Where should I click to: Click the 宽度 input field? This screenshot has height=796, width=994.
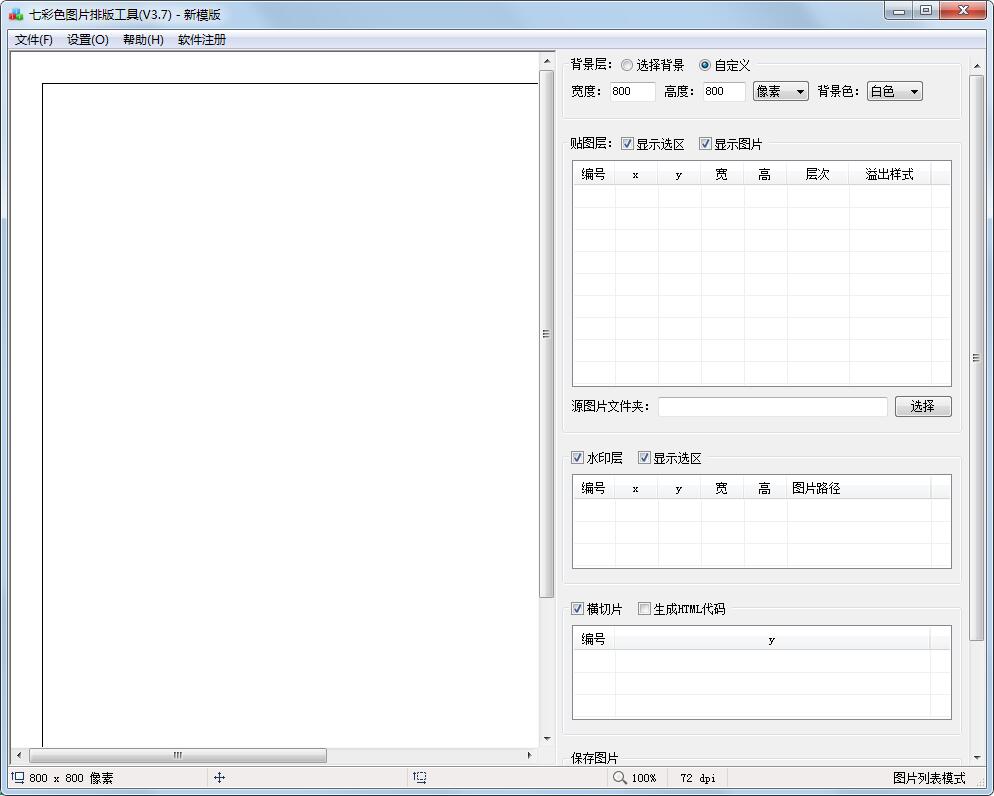click(632, 91)
